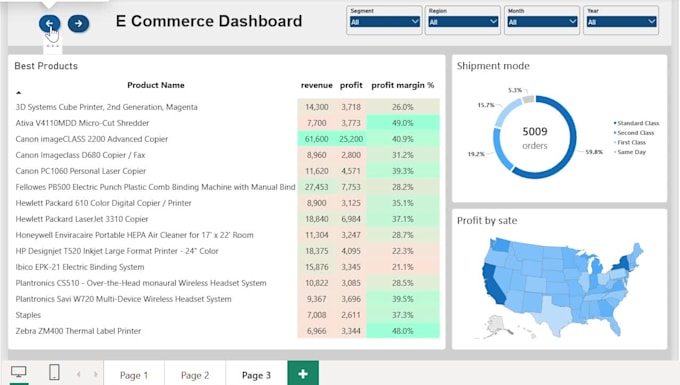The image size is (680, 385).
Task: Select the Page 3 tab
Action: pos(256,375)
